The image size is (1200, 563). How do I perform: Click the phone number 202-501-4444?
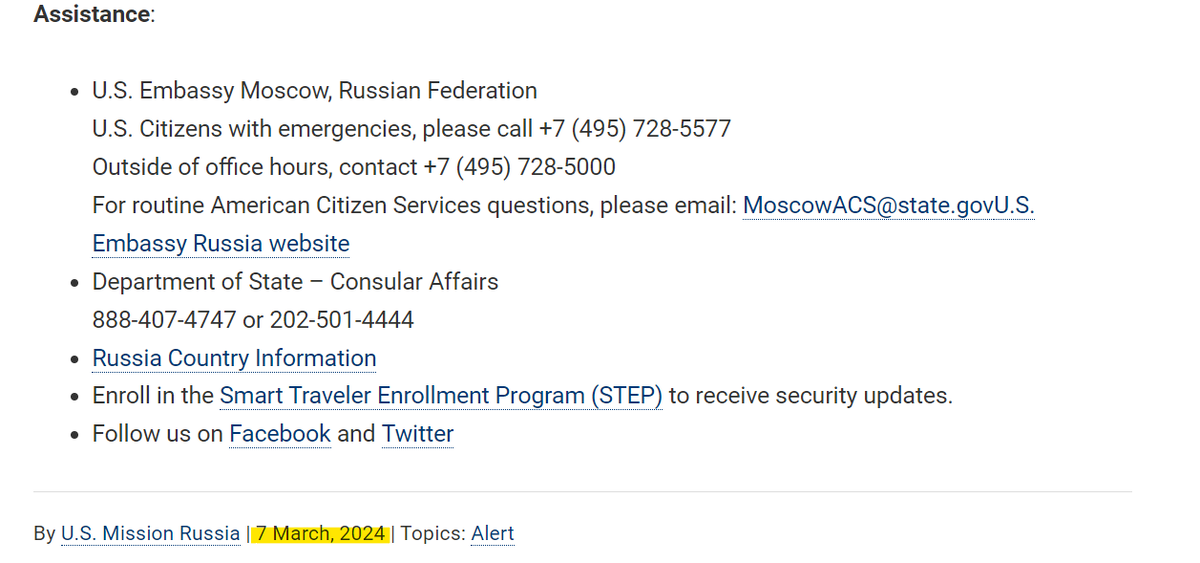click(340, 320)
